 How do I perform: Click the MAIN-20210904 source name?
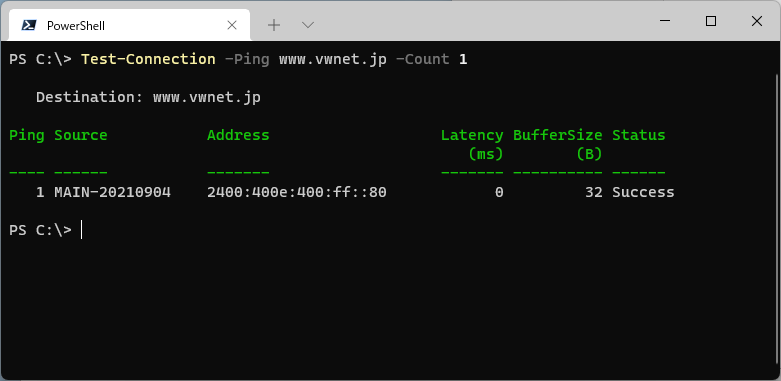coord(113,192)
